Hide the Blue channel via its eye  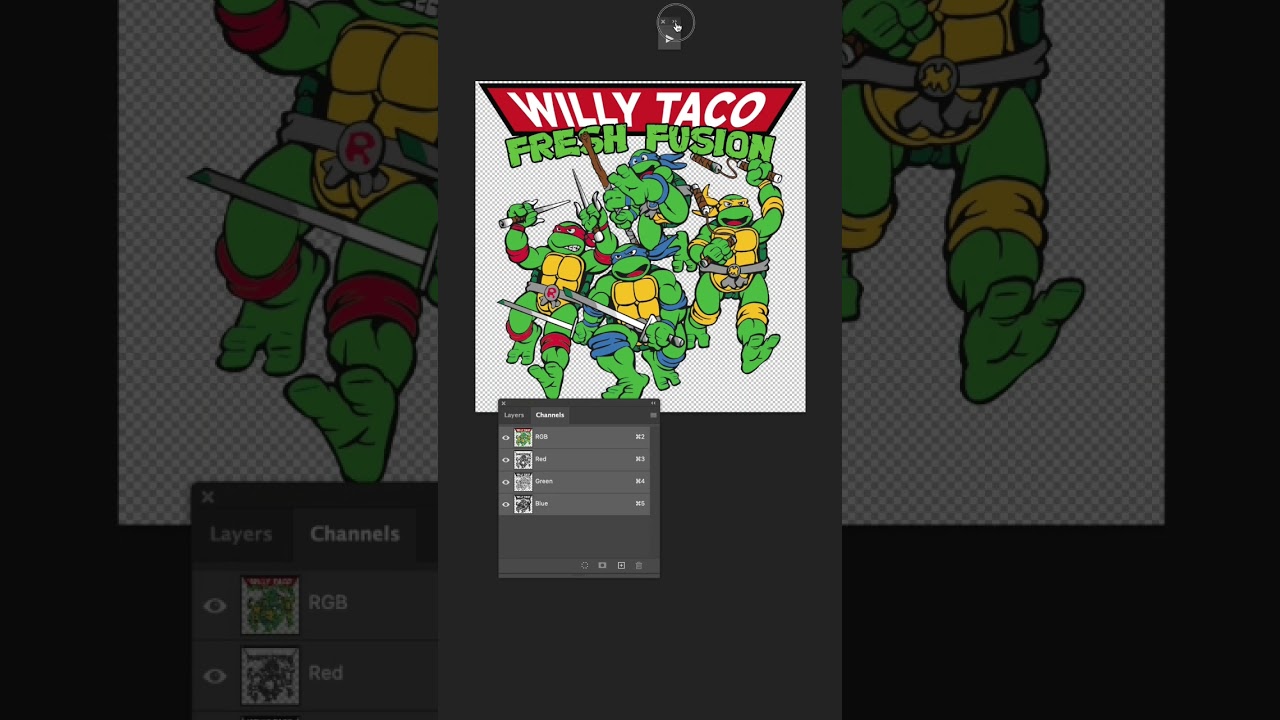tap(506, 503)
